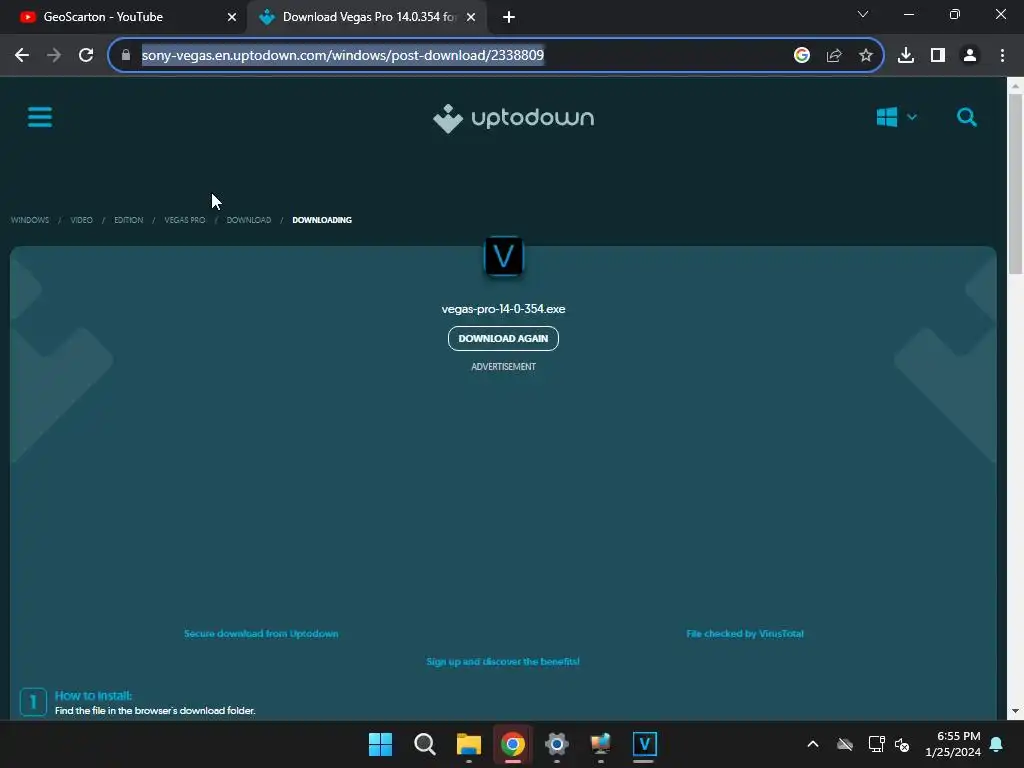Viewport: 1024px width, 768px height.
Task: Open Windows taskbar search
Action: [424, 744]
